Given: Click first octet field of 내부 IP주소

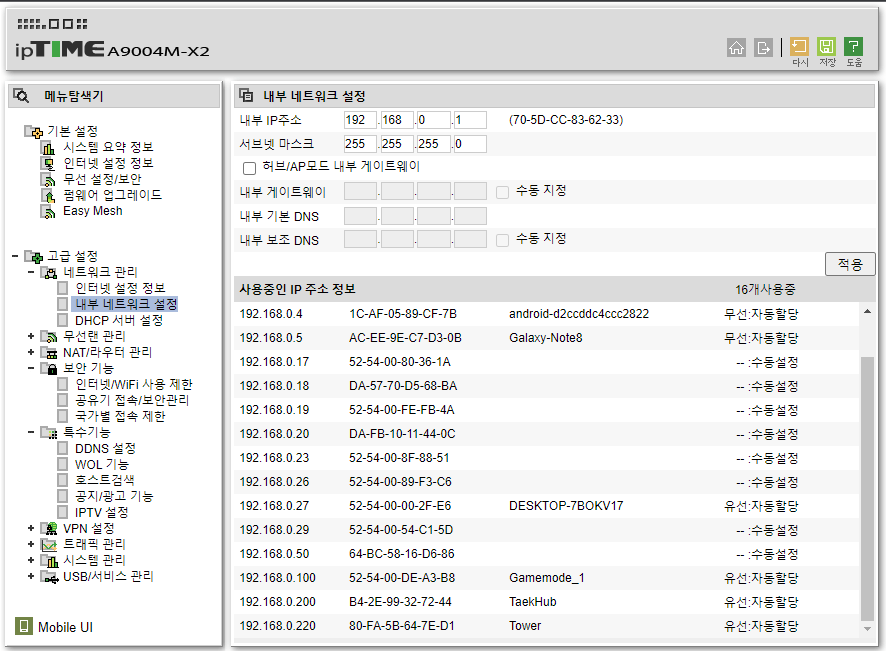Looking at the screenshot, I should (x=360, y=120).
